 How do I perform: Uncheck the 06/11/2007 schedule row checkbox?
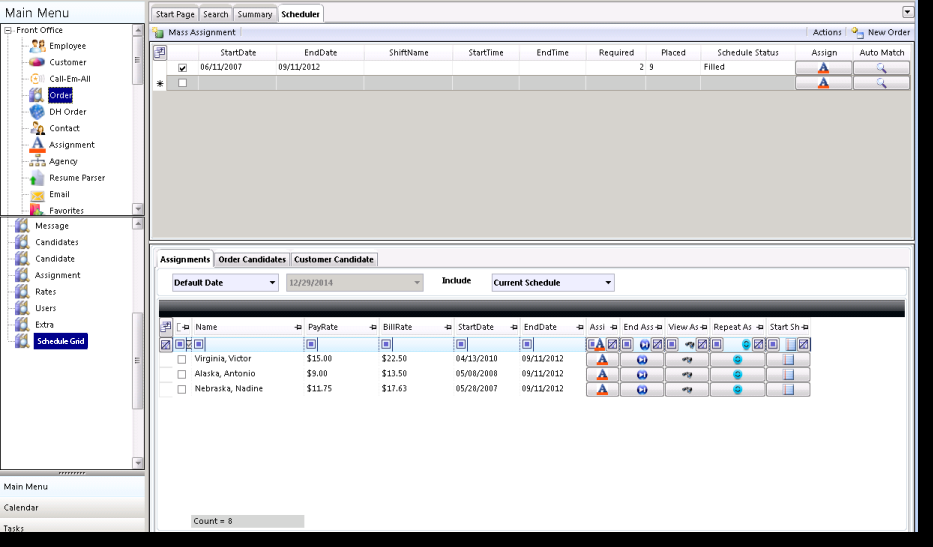point(183,68)
